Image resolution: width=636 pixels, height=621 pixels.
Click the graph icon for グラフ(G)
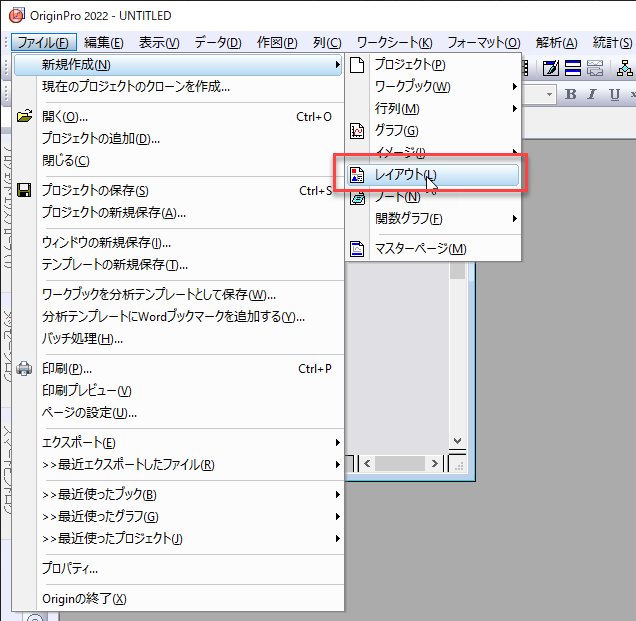pos(357,131)
